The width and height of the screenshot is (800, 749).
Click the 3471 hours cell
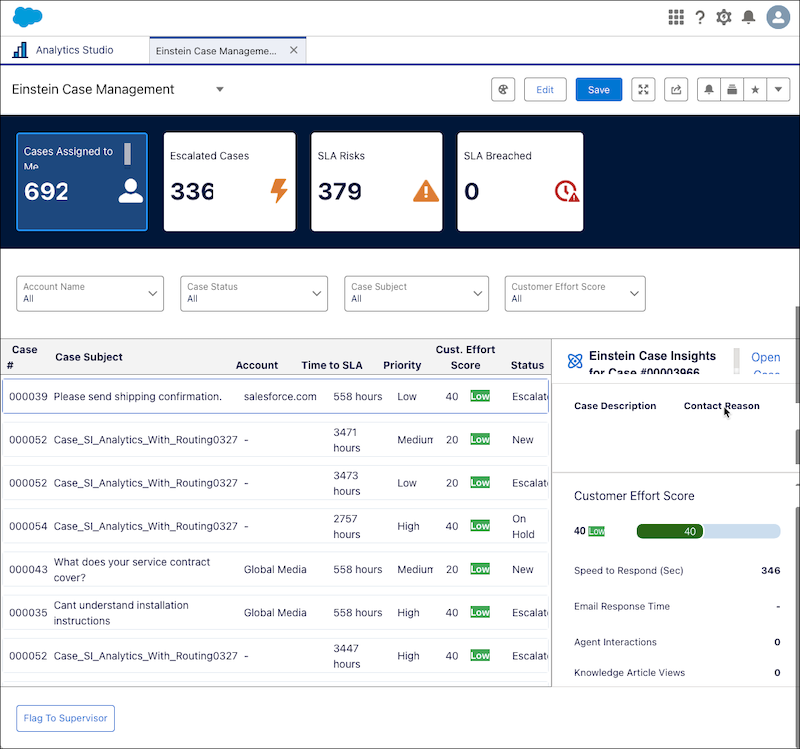coord(347,440)
